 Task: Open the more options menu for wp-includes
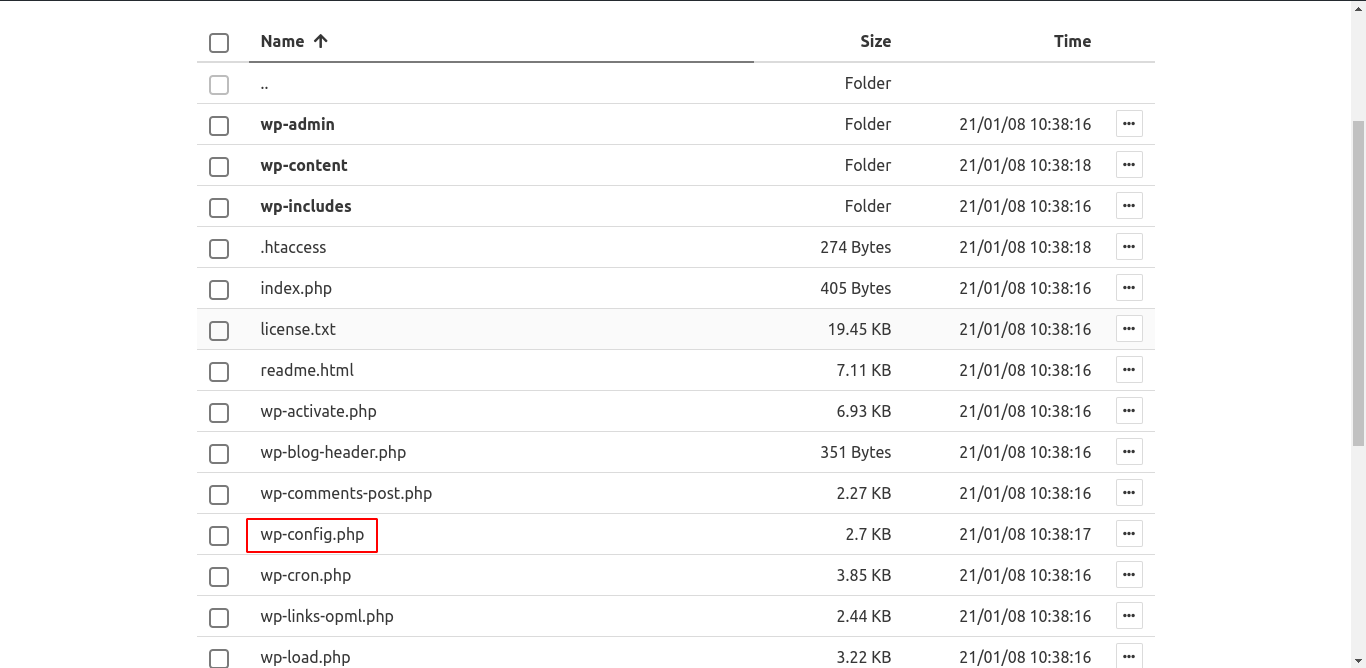click(1129, 206)
